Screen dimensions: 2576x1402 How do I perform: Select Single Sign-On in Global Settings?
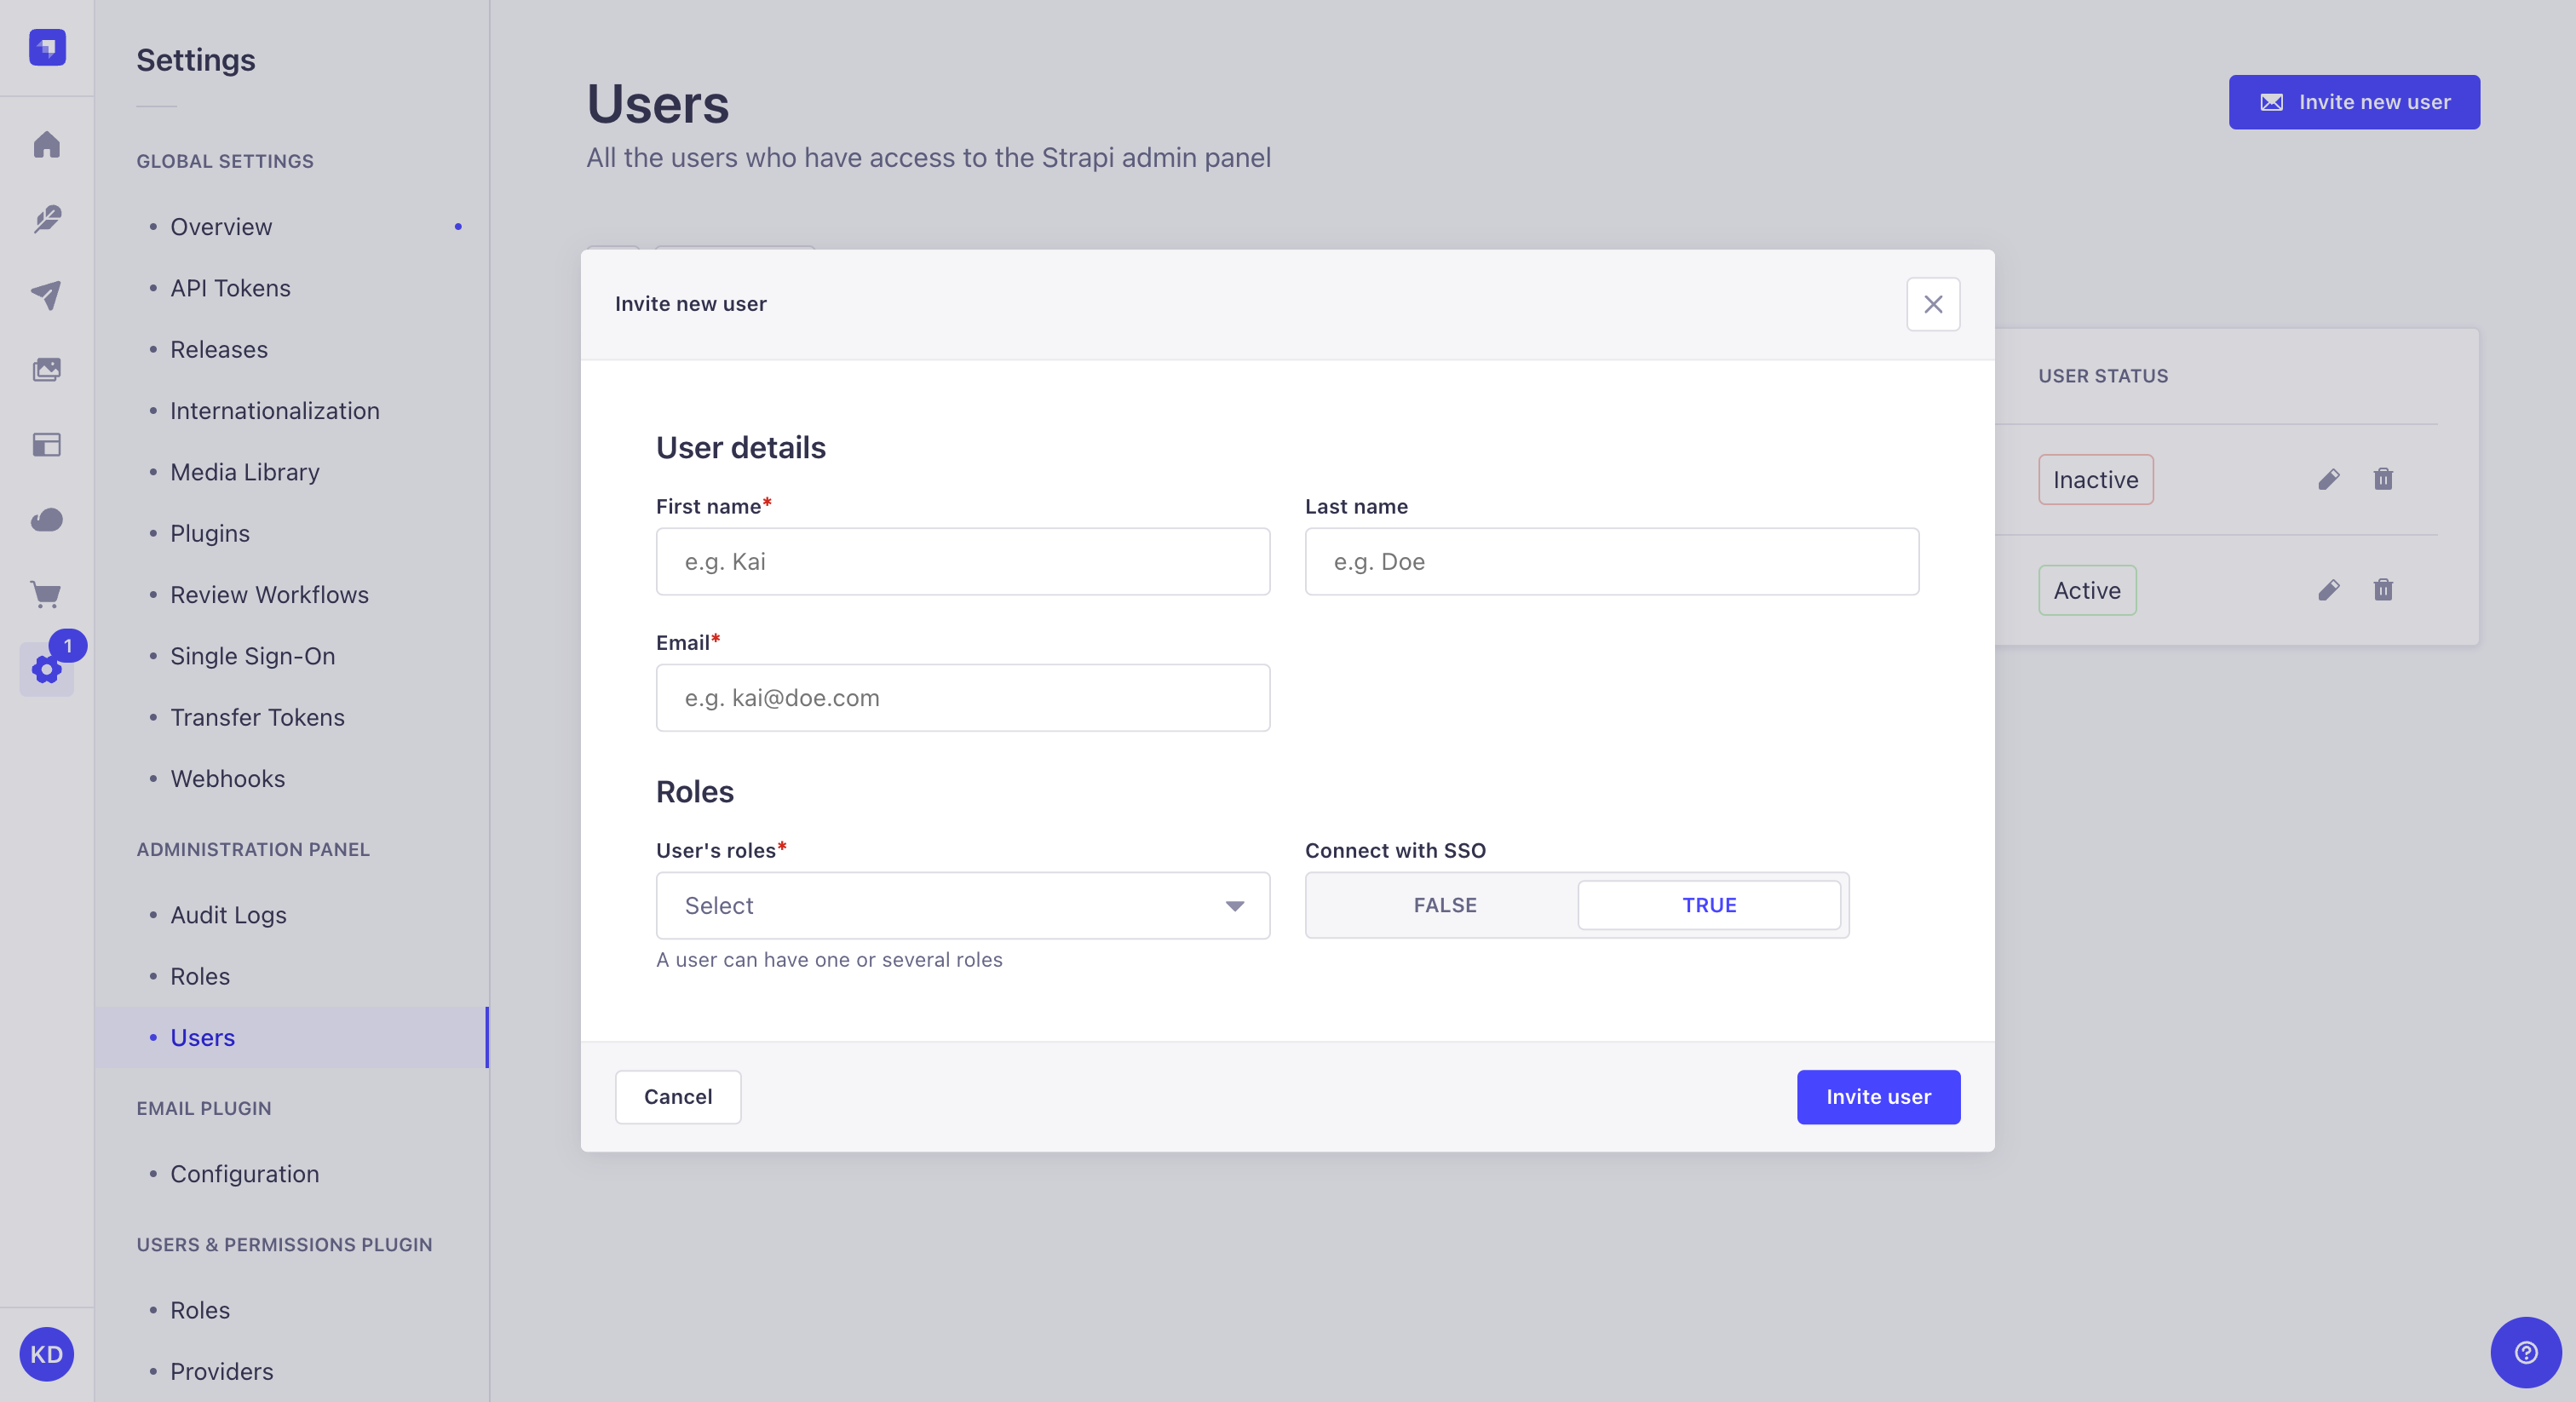(251, 656)
